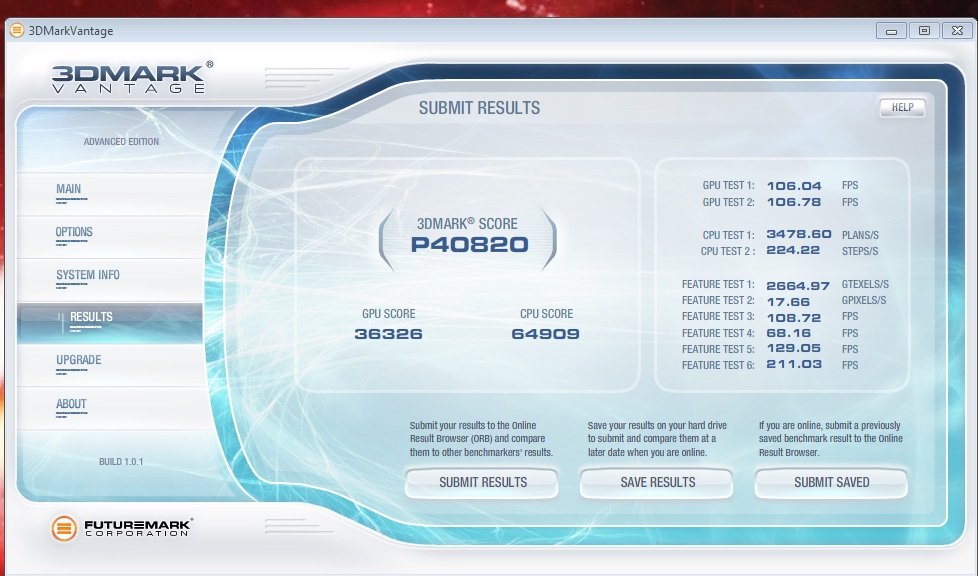The image size is (978, 576).
Task: Click the 3DMark Vantage logo
Action: pos(132,77)
